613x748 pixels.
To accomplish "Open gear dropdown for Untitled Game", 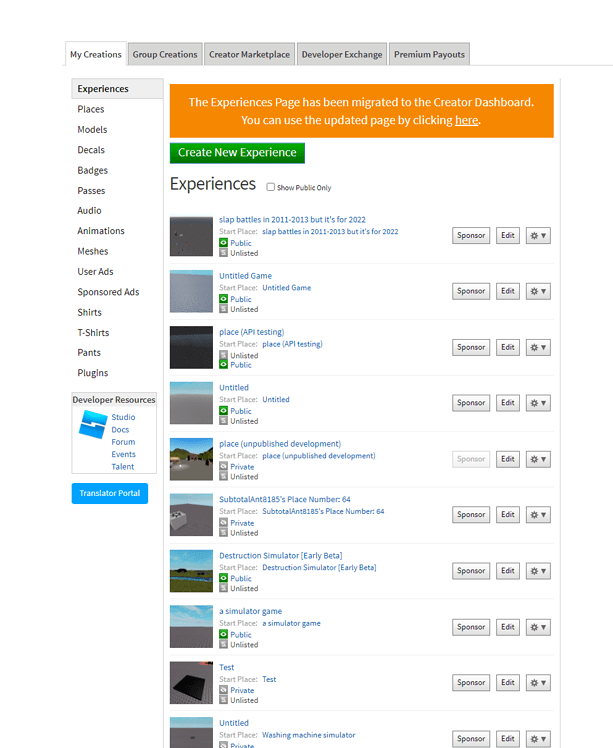I will (538, 291).
